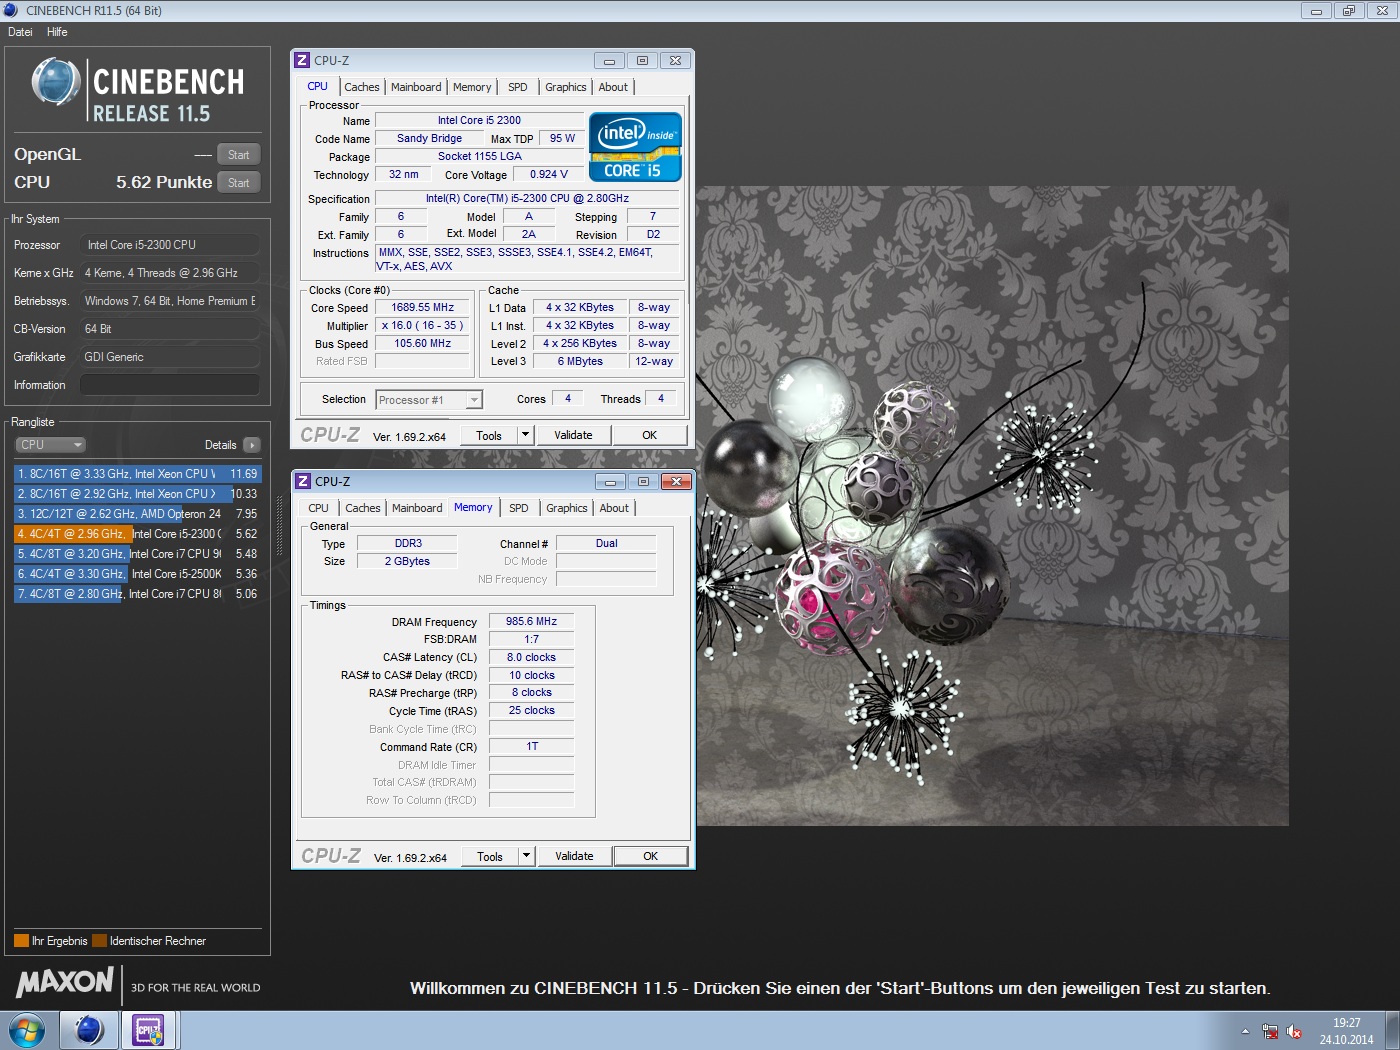Click lower CPU-Z window title icon

(303, 481)
